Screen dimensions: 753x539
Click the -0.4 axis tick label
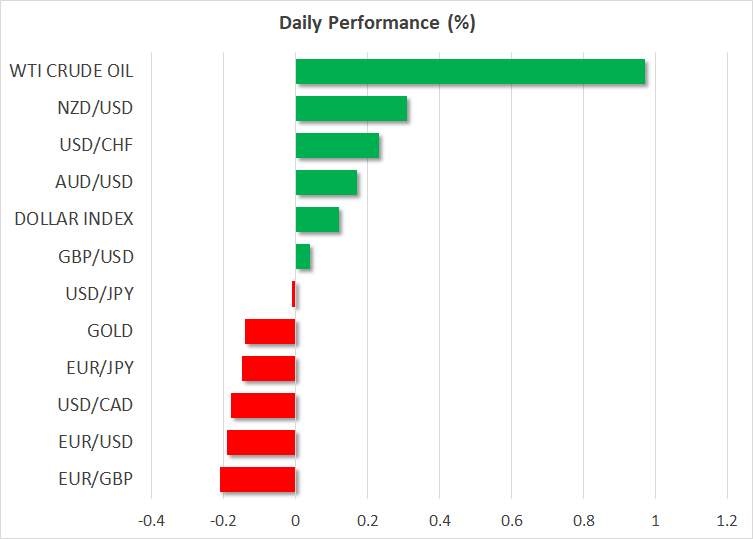(151, 521)
